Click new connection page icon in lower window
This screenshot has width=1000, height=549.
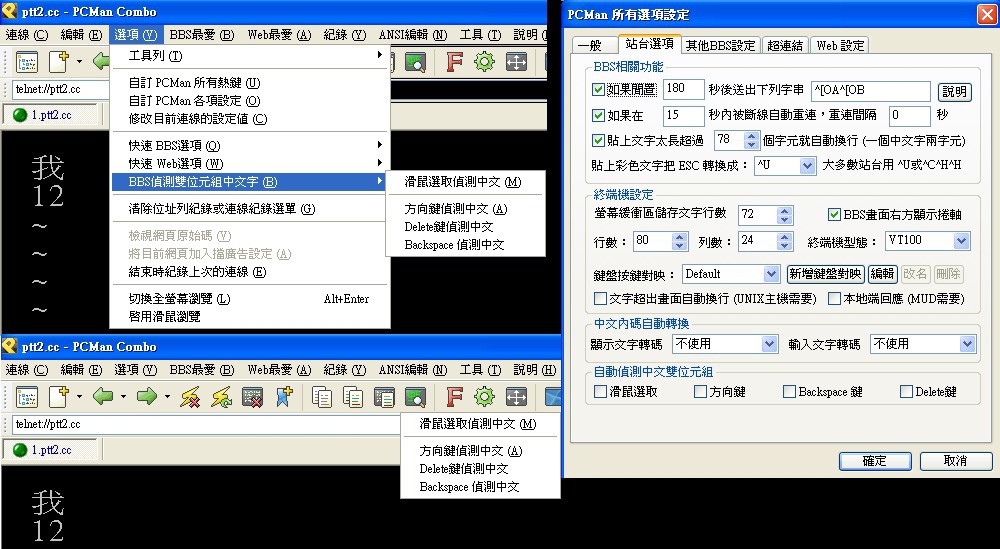pos(59,397)
